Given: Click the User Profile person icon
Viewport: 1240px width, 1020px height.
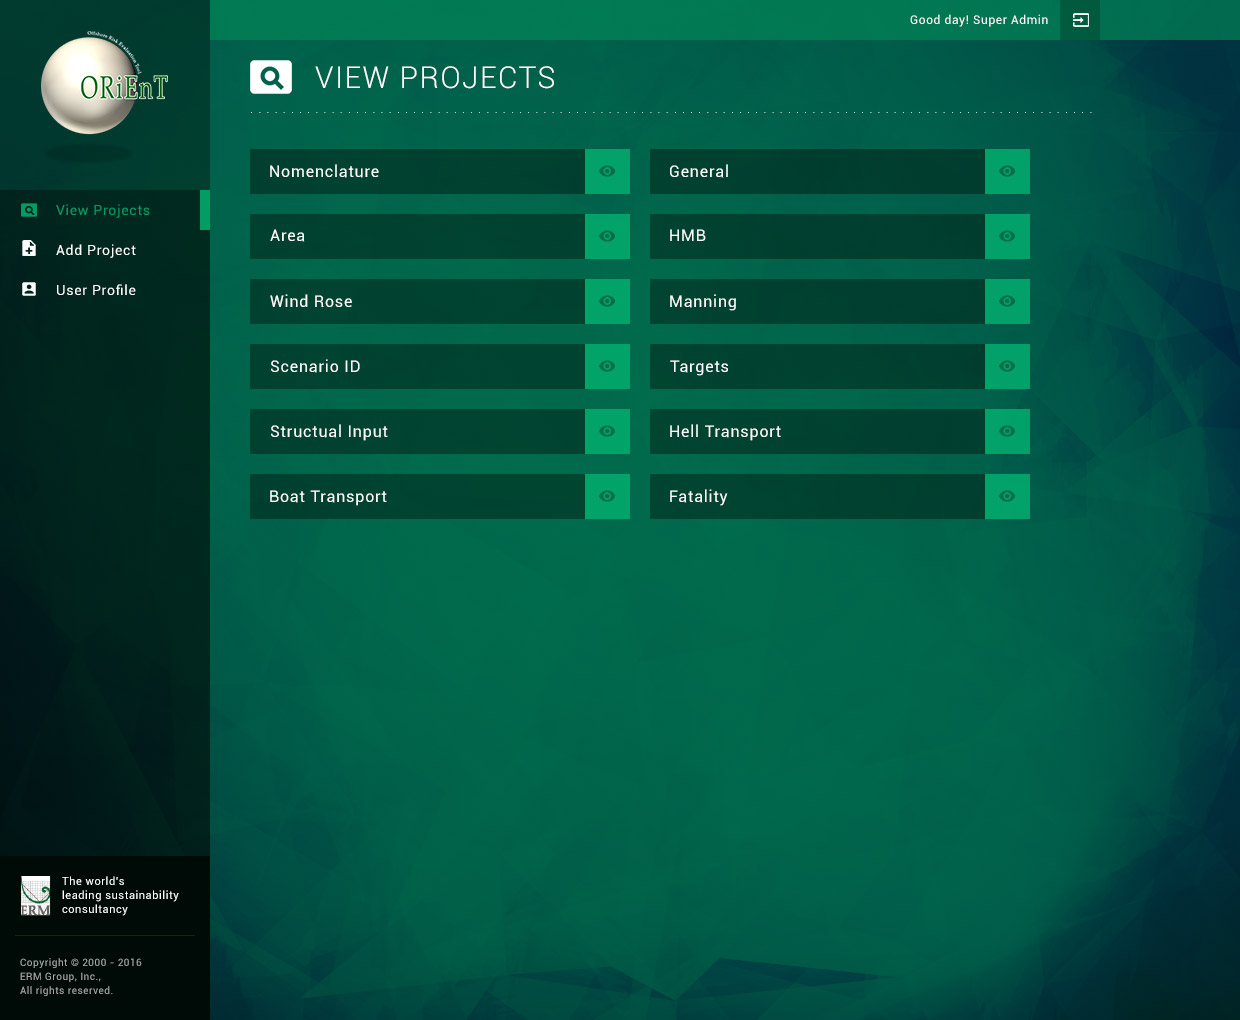Looking at the screenshot, I should 29,289.
